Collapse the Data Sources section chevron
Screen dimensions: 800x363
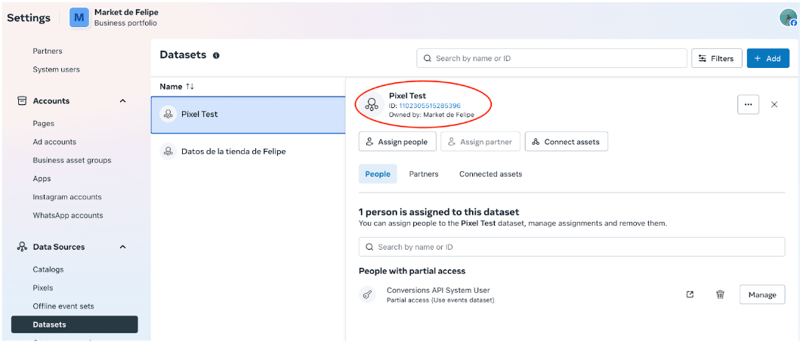(122, 247)
